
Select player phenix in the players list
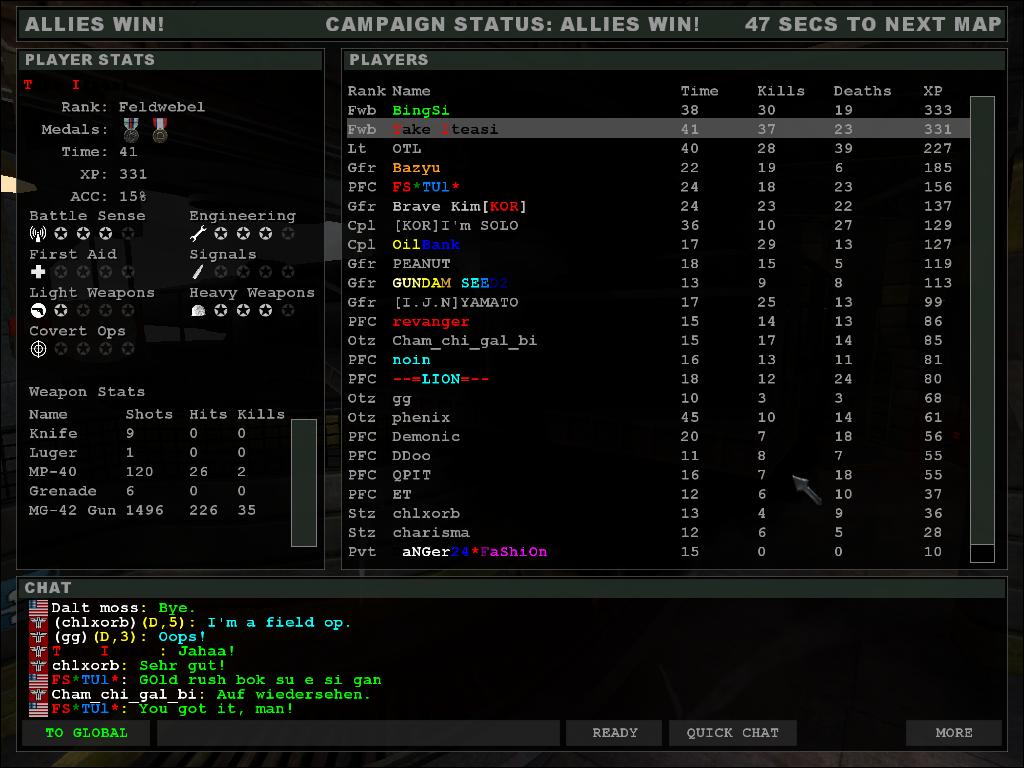tap(420, 417)
